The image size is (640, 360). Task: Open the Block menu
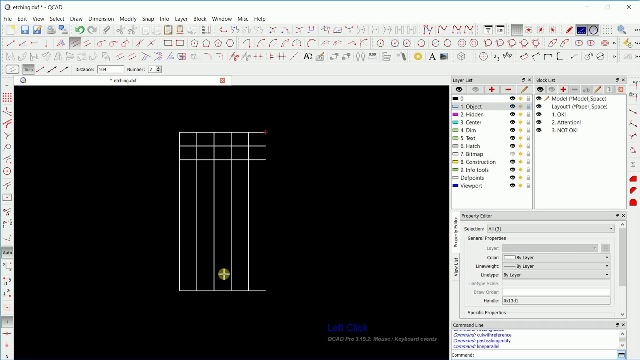click(x=200, y=19)
